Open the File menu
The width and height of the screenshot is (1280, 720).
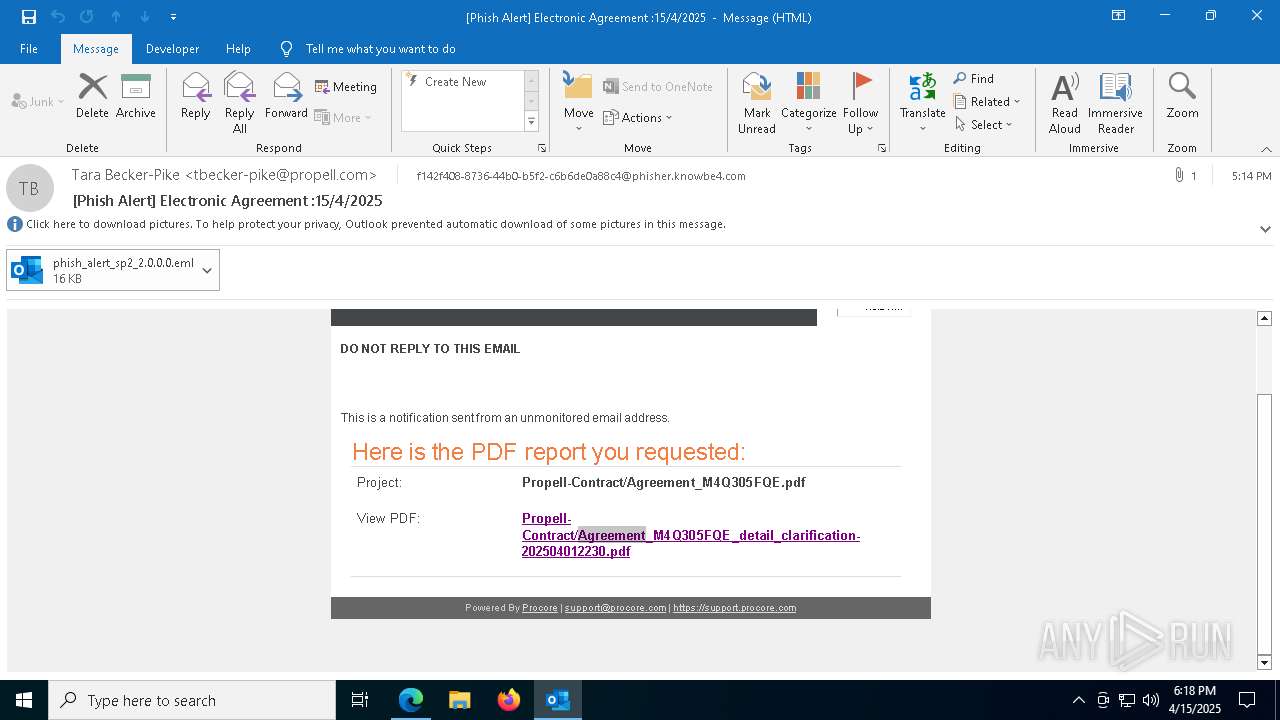tap(29, 49)
